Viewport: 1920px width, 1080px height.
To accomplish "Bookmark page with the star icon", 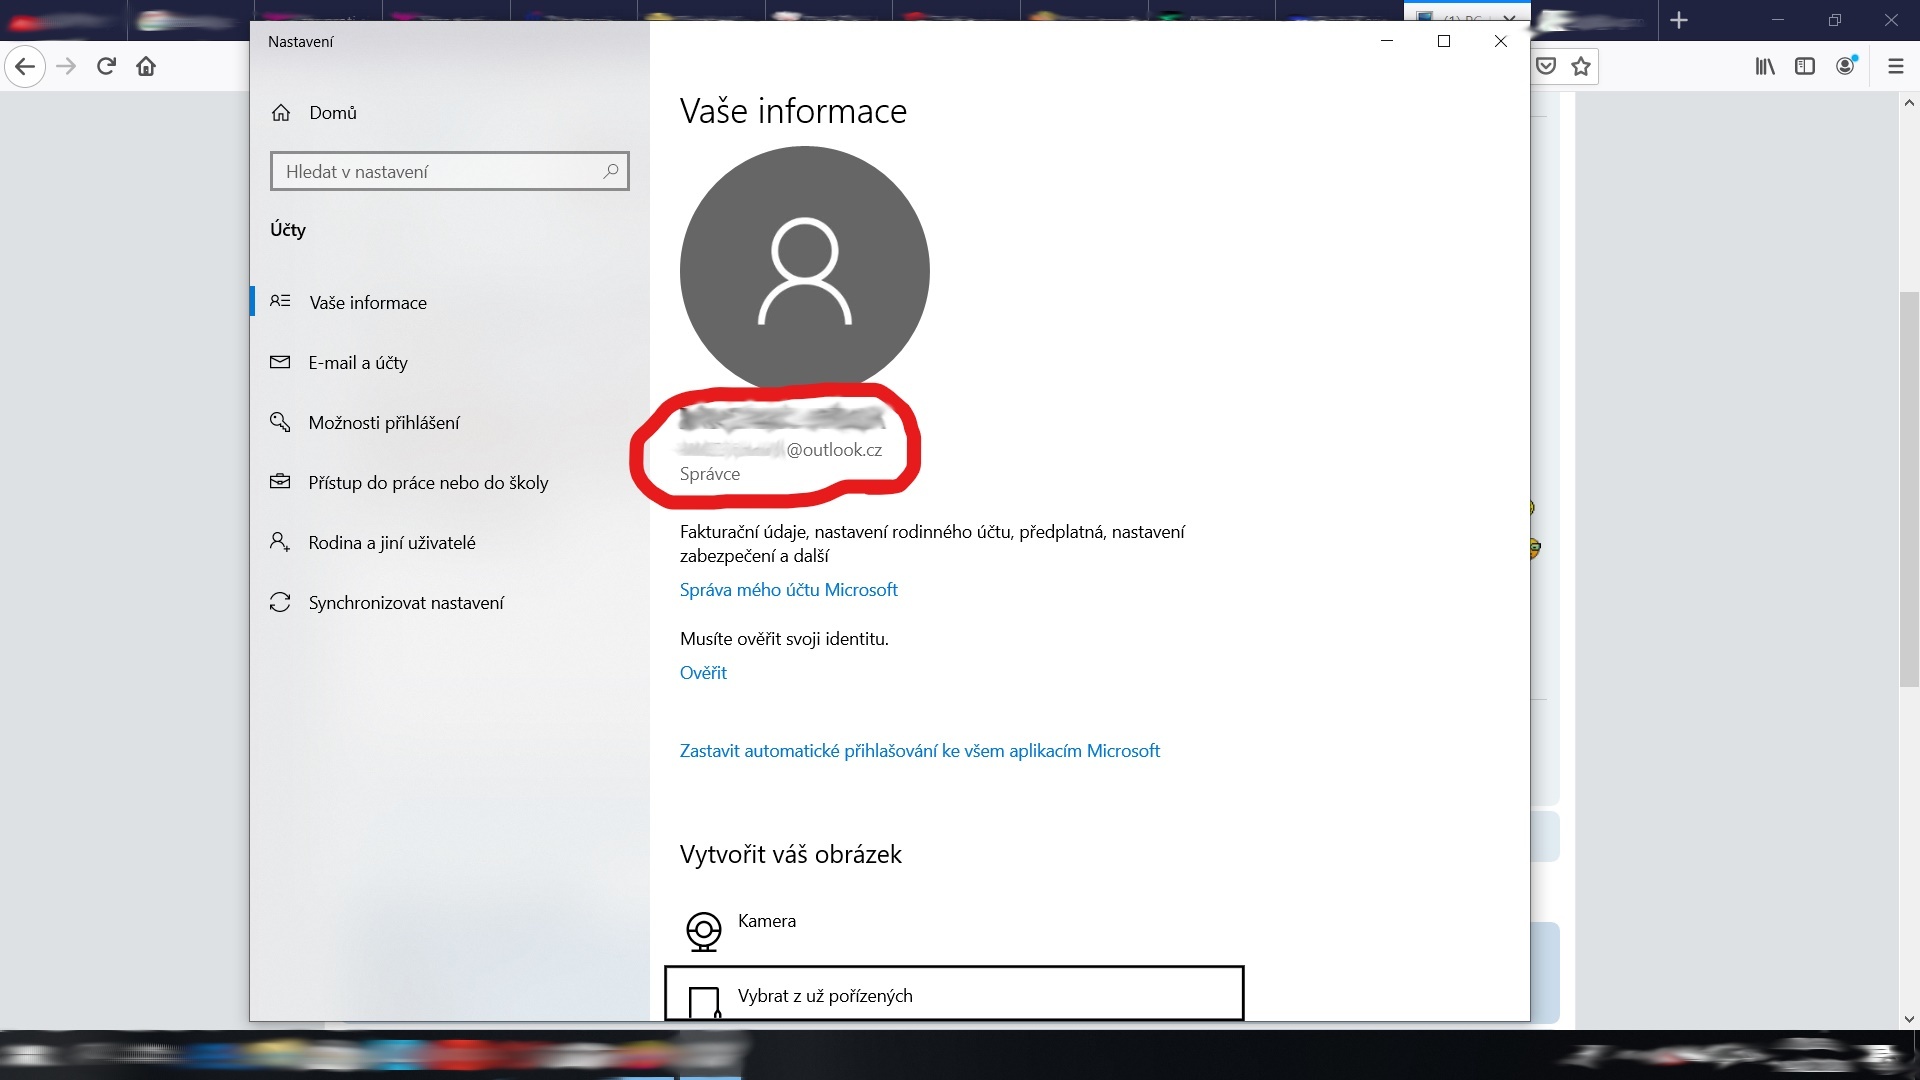I will click(1581, 66).
